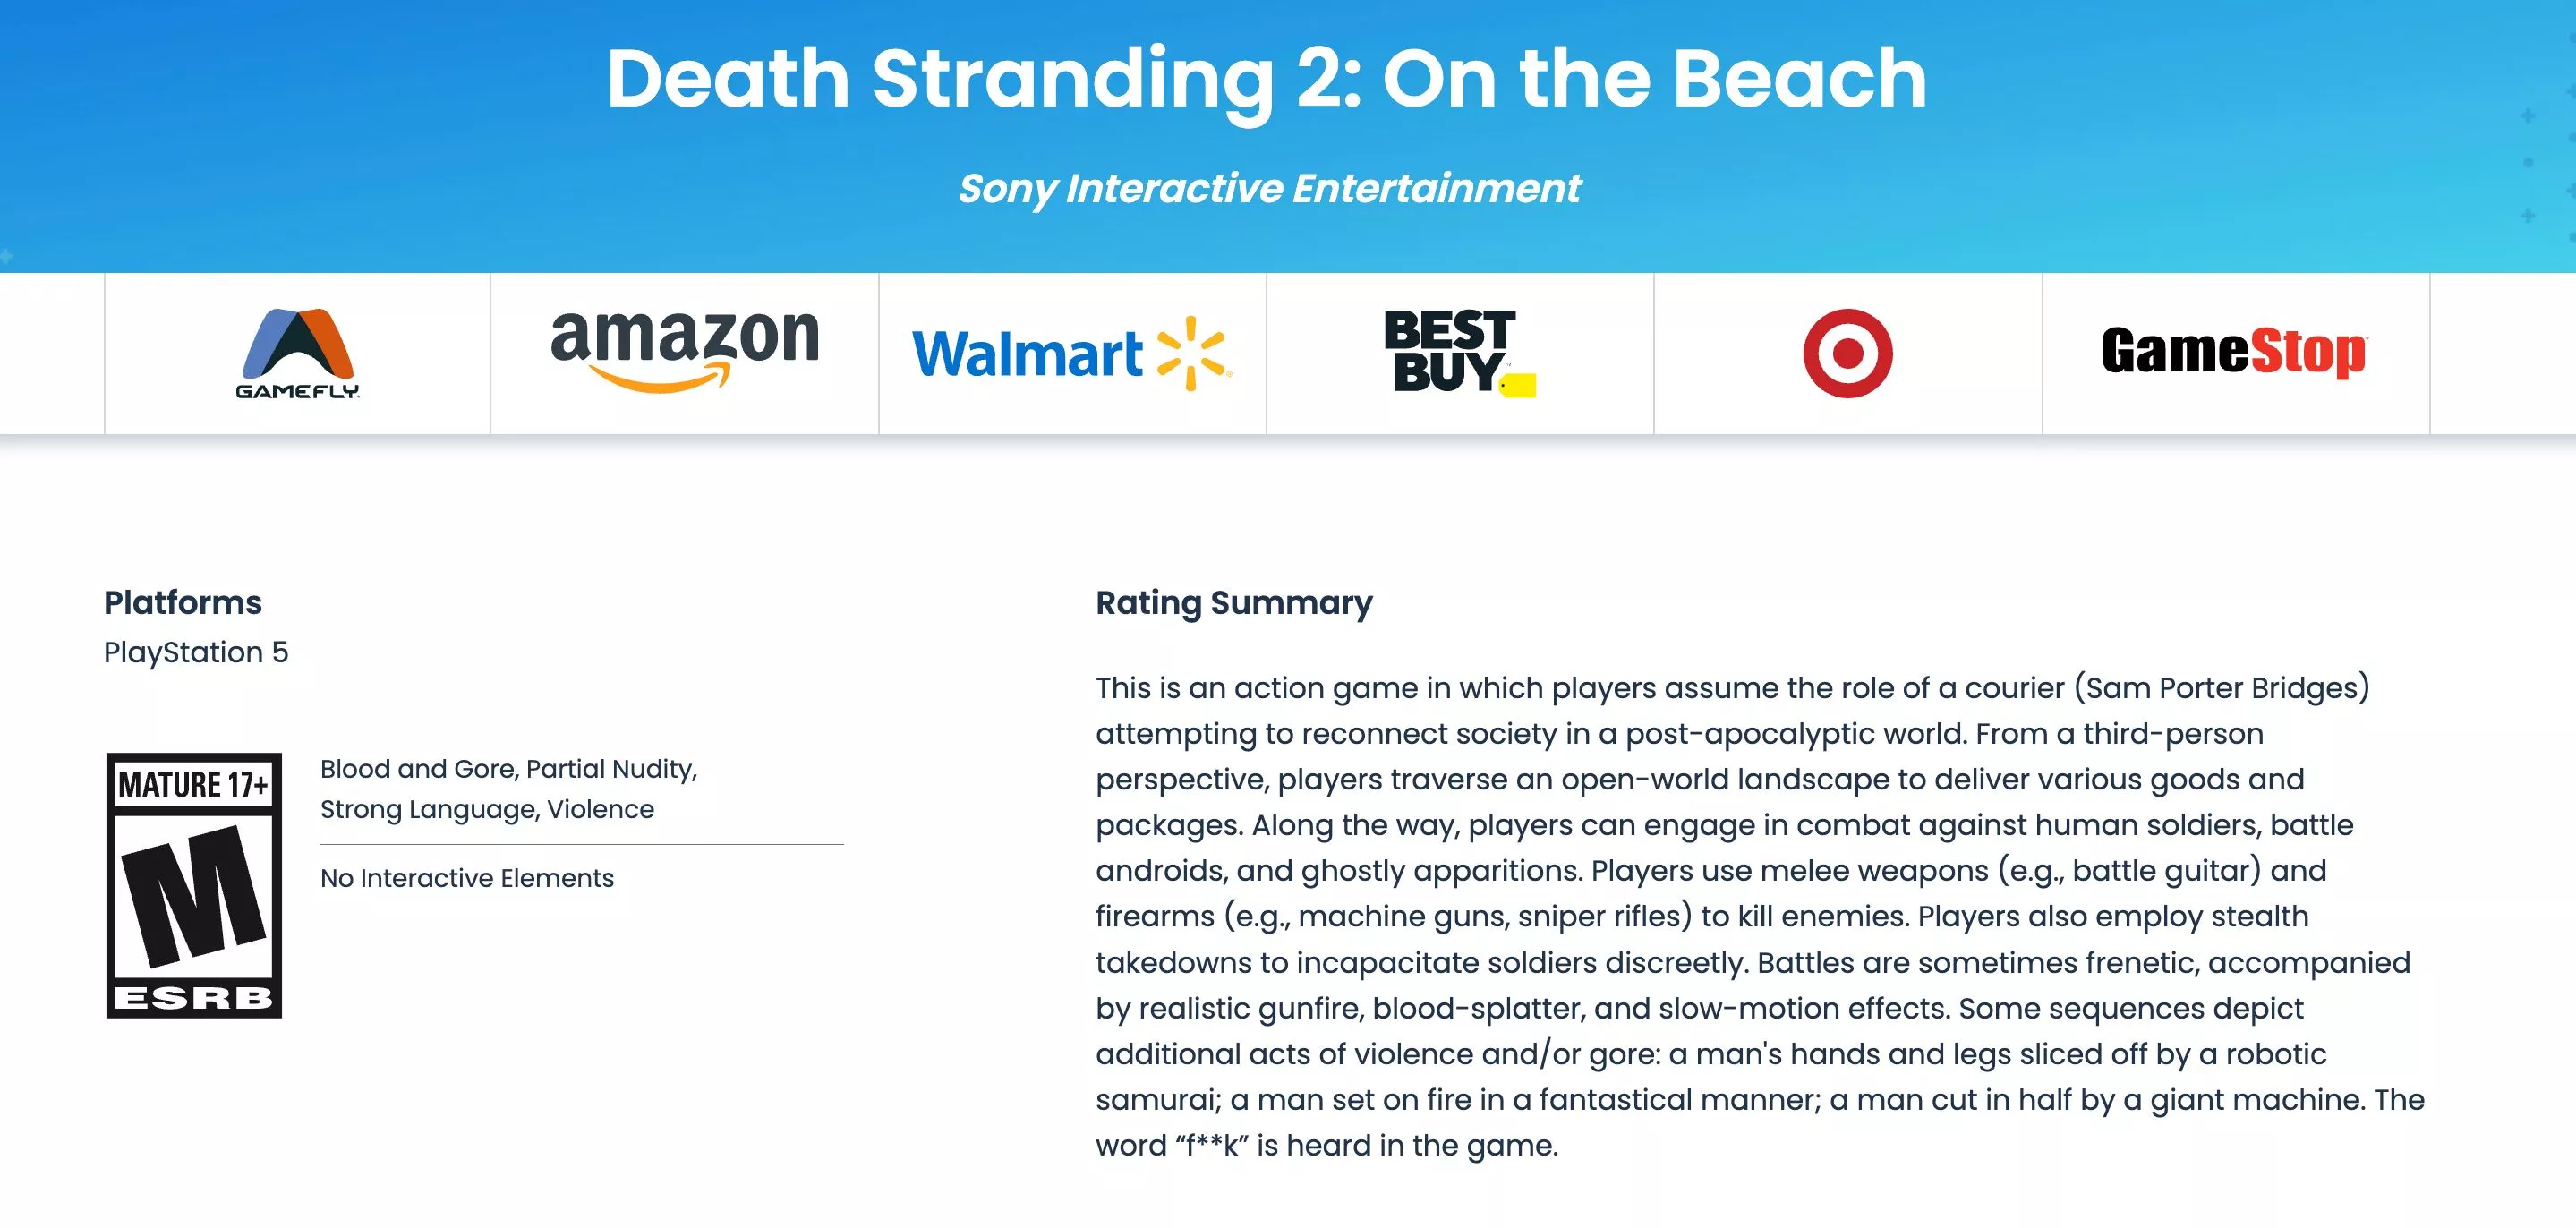Click the Strong Language, Violence descriptor line
The height and width of the screenshot is (1228, 2576).
pos(487,808)
